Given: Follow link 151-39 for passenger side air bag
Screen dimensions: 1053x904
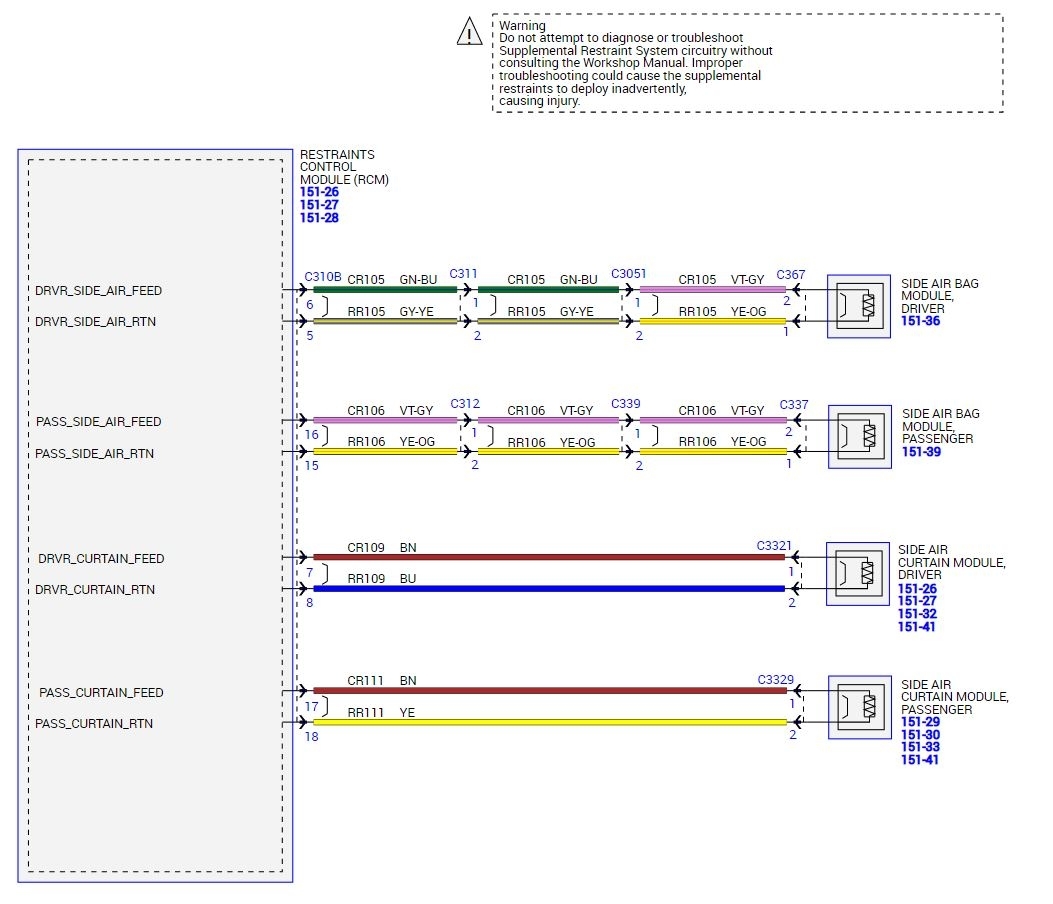Looking at the screenshot, I should [921, 452].
